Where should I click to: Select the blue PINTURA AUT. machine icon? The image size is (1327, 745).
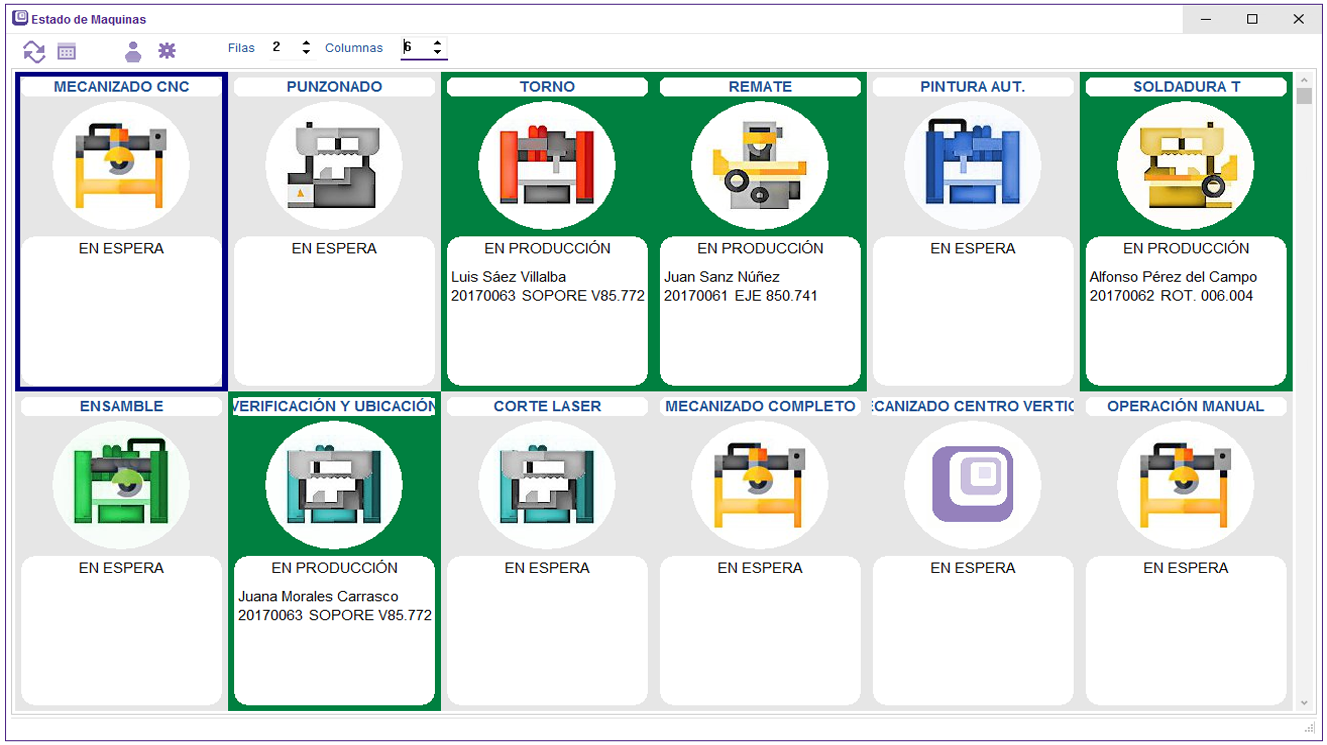[x=973, y=165]
